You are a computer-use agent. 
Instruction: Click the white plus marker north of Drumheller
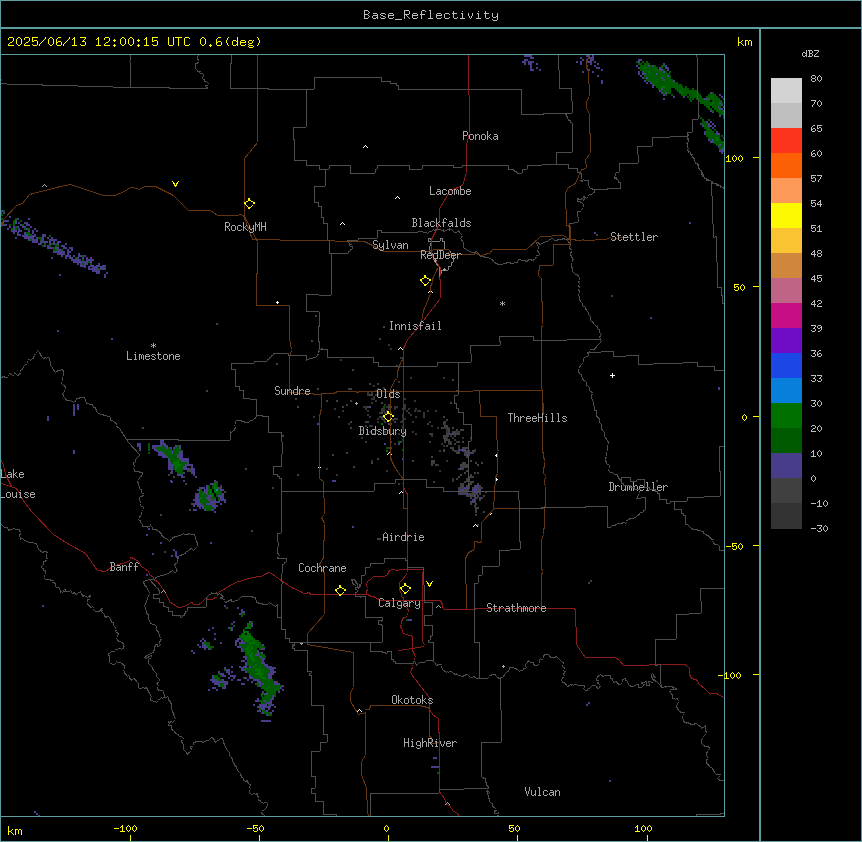[x=612, y=375]
